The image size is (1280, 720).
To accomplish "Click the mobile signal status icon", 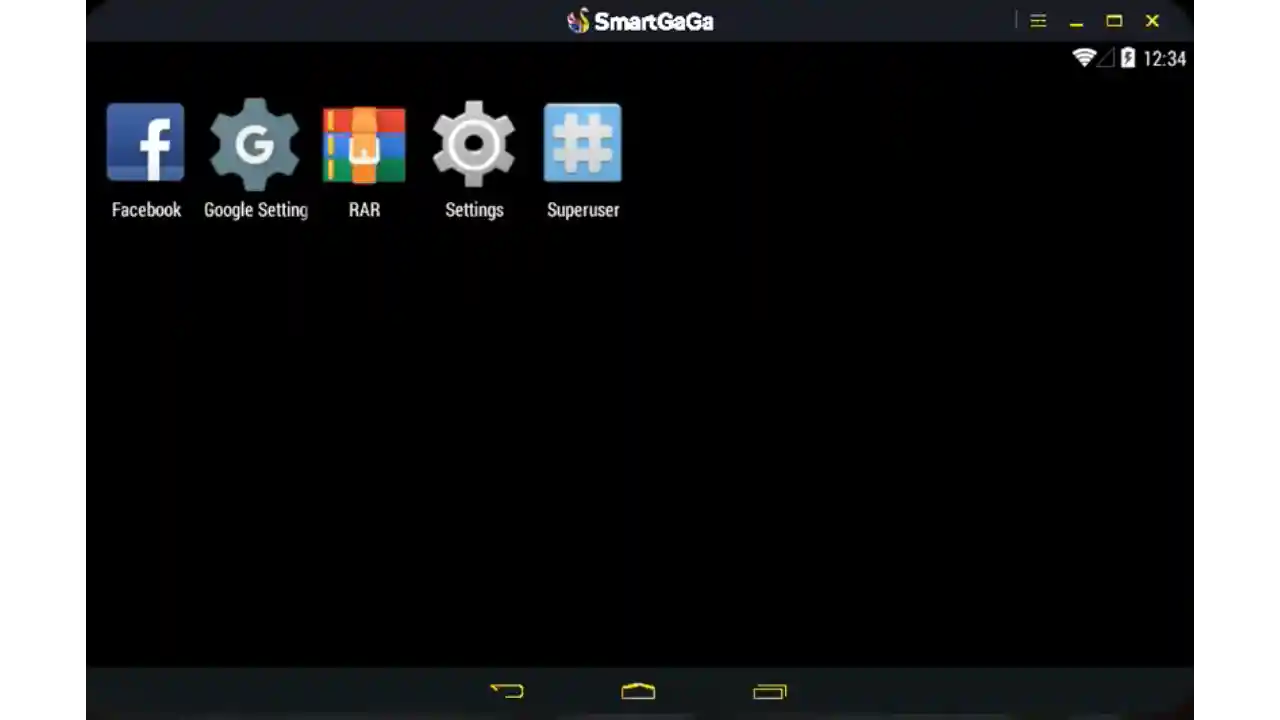I will [x=1106, y=58].
